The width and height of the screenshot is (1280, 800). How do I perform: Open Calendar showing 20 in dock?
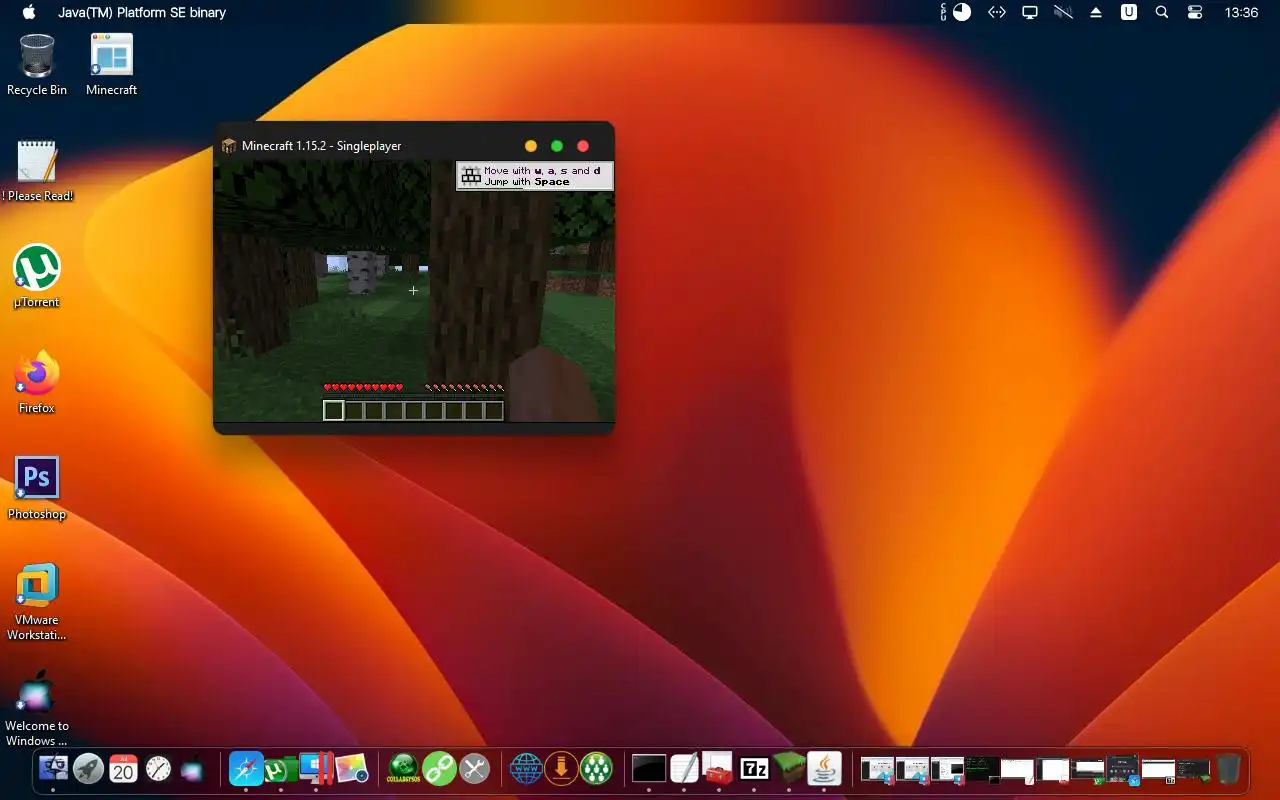coord(123,768)
